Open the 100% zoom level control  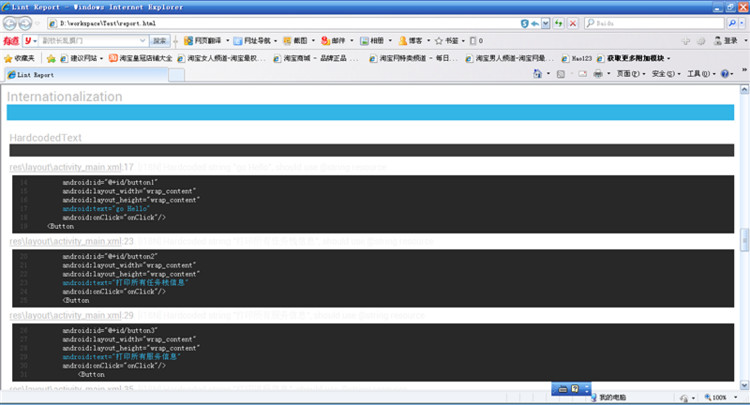coord(719,397)
